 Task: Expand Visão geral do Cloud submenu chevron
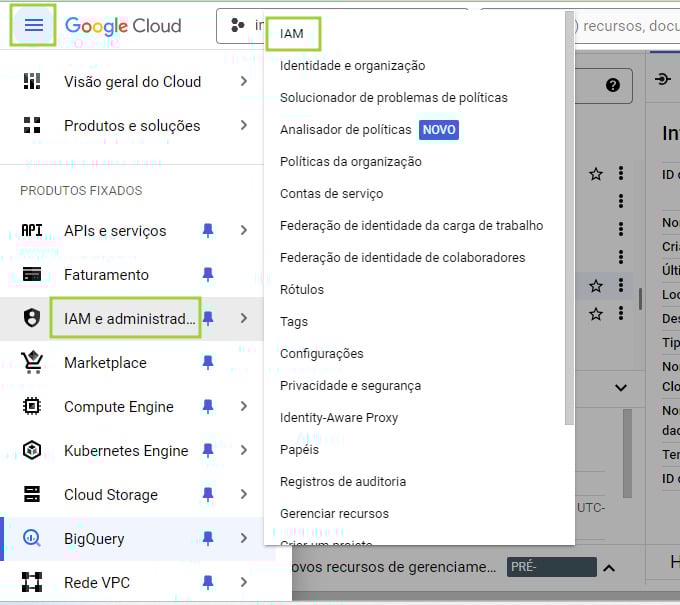pos(244,81)
